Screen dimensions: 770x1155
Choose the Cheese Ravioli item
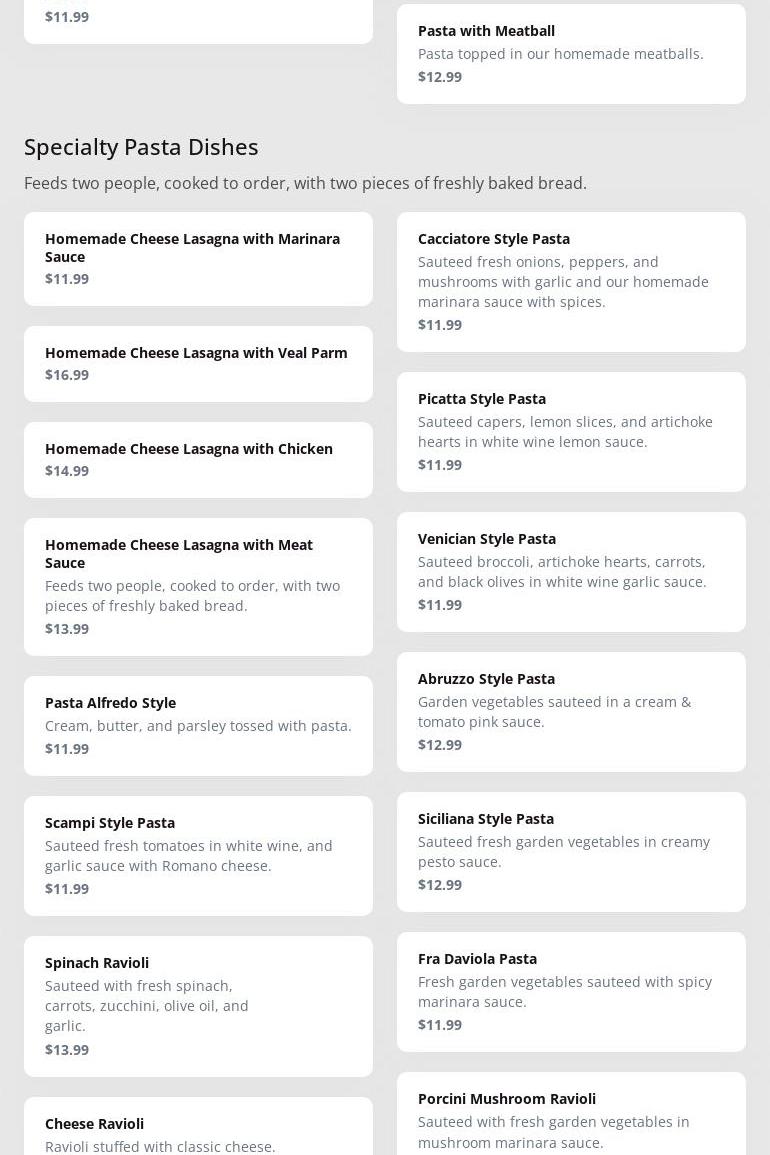pyautogui.click(x=198, y=1130)
